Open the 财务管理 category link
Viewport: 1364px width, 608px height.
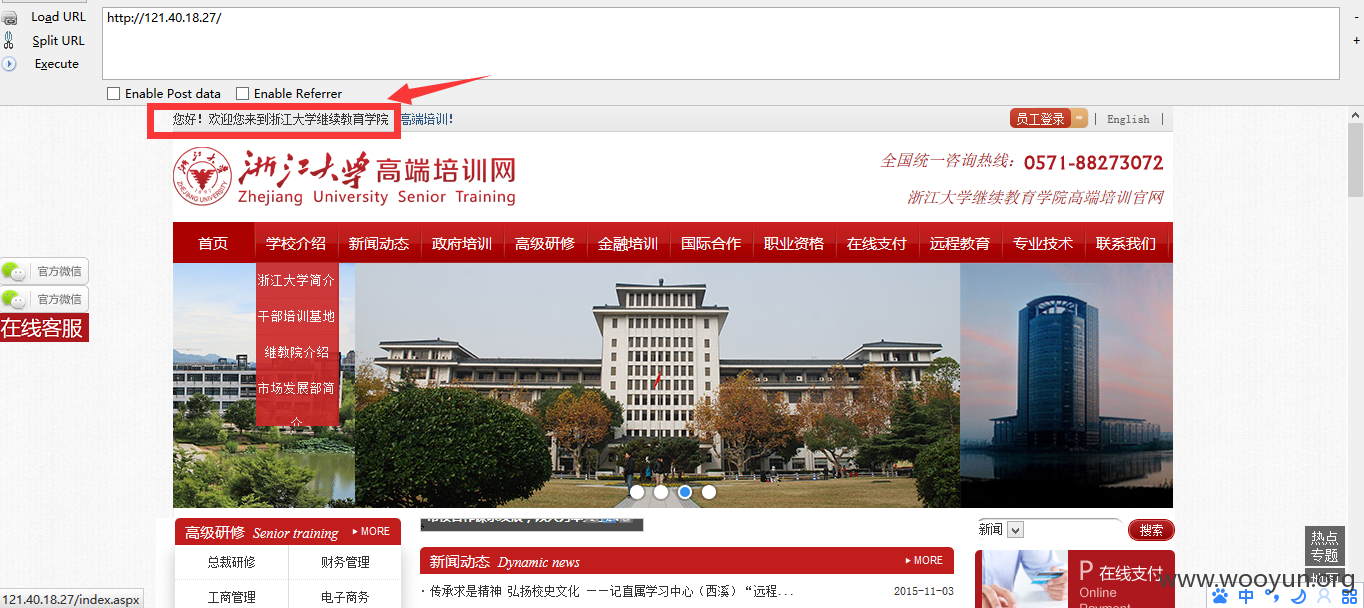tap(345, 562)
